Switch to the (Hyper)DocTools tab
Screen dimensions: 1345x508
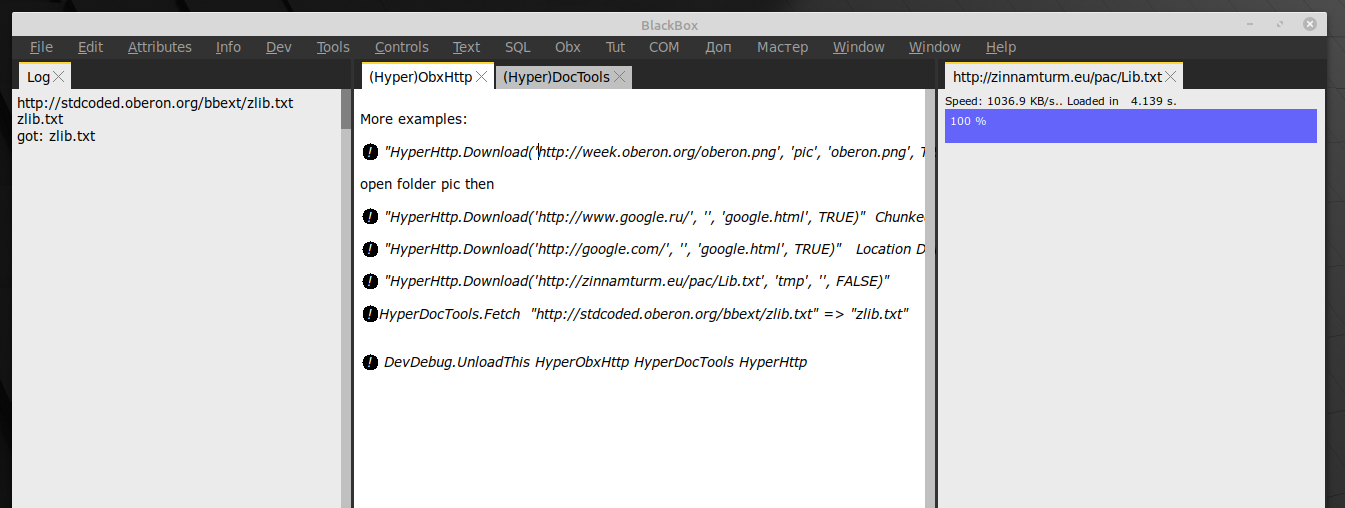coord(556,77)
